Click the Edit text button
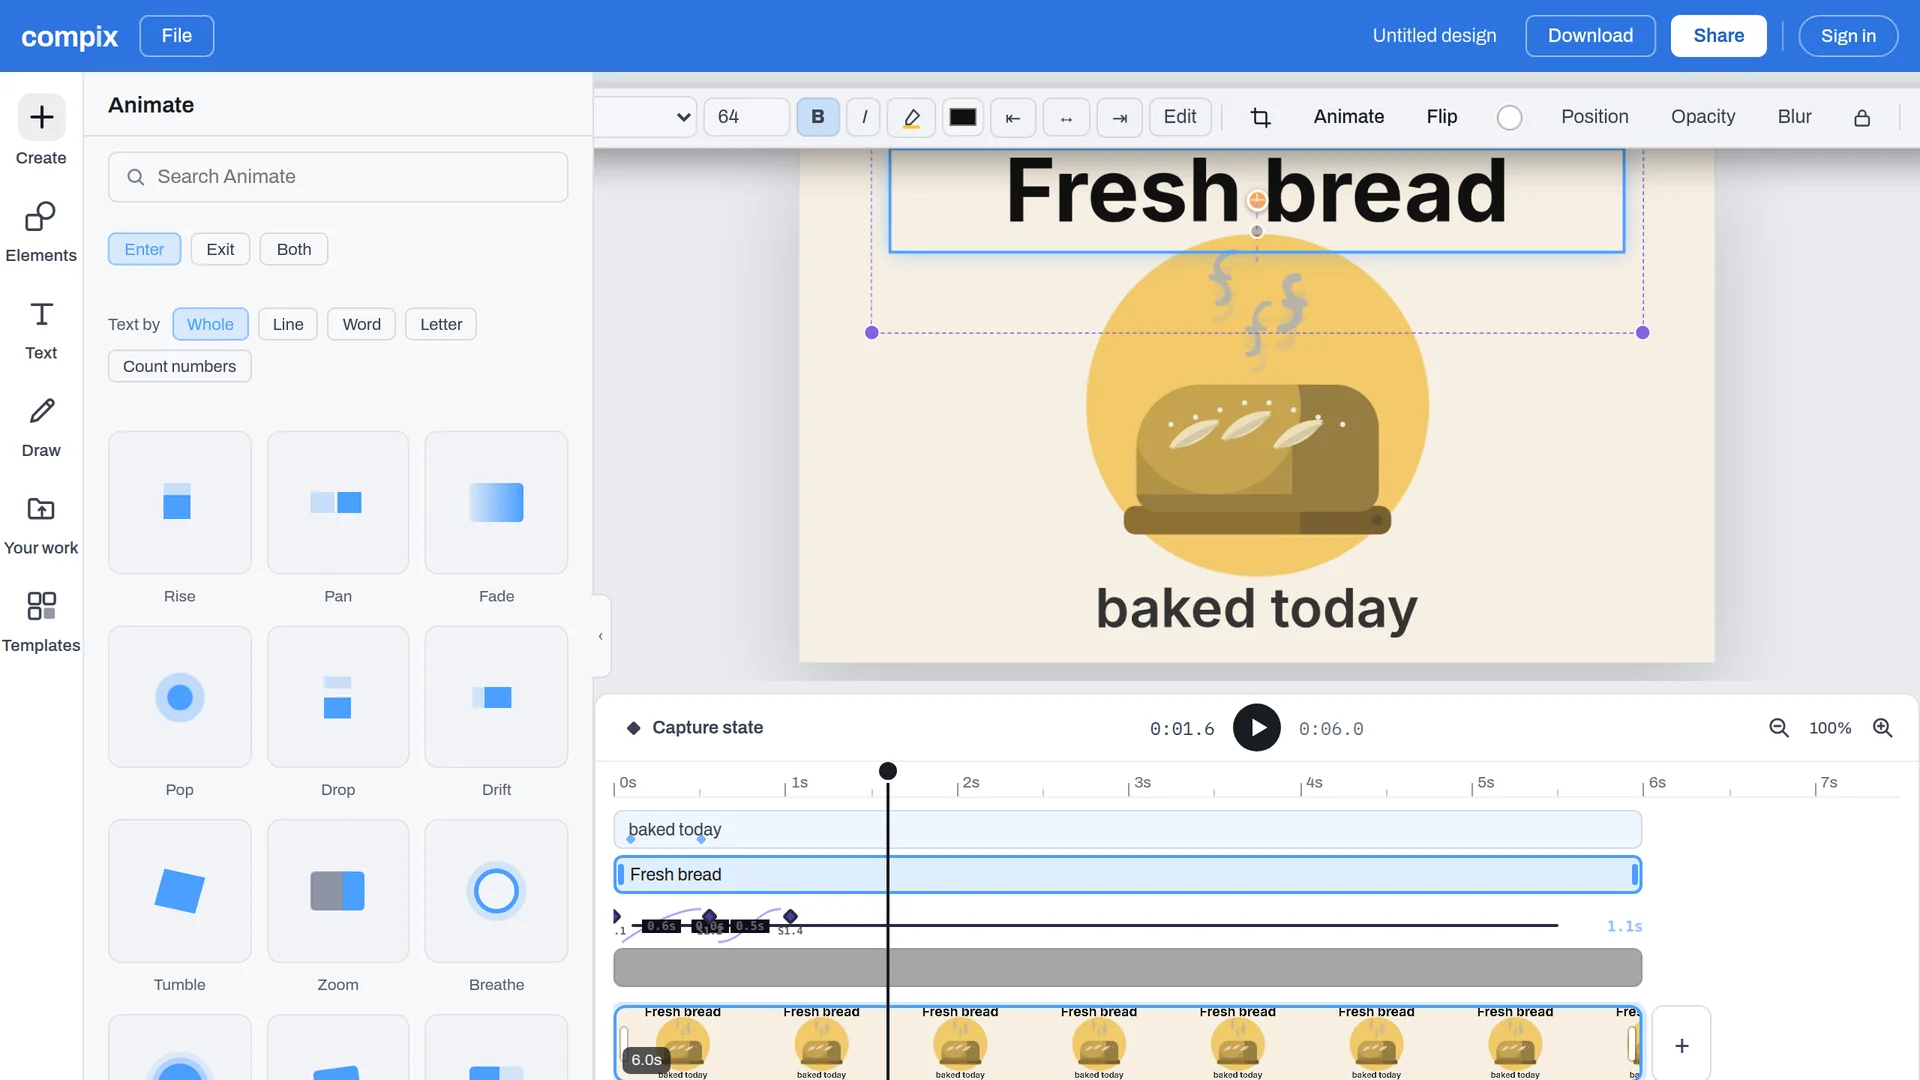 tap(1180, 117)
